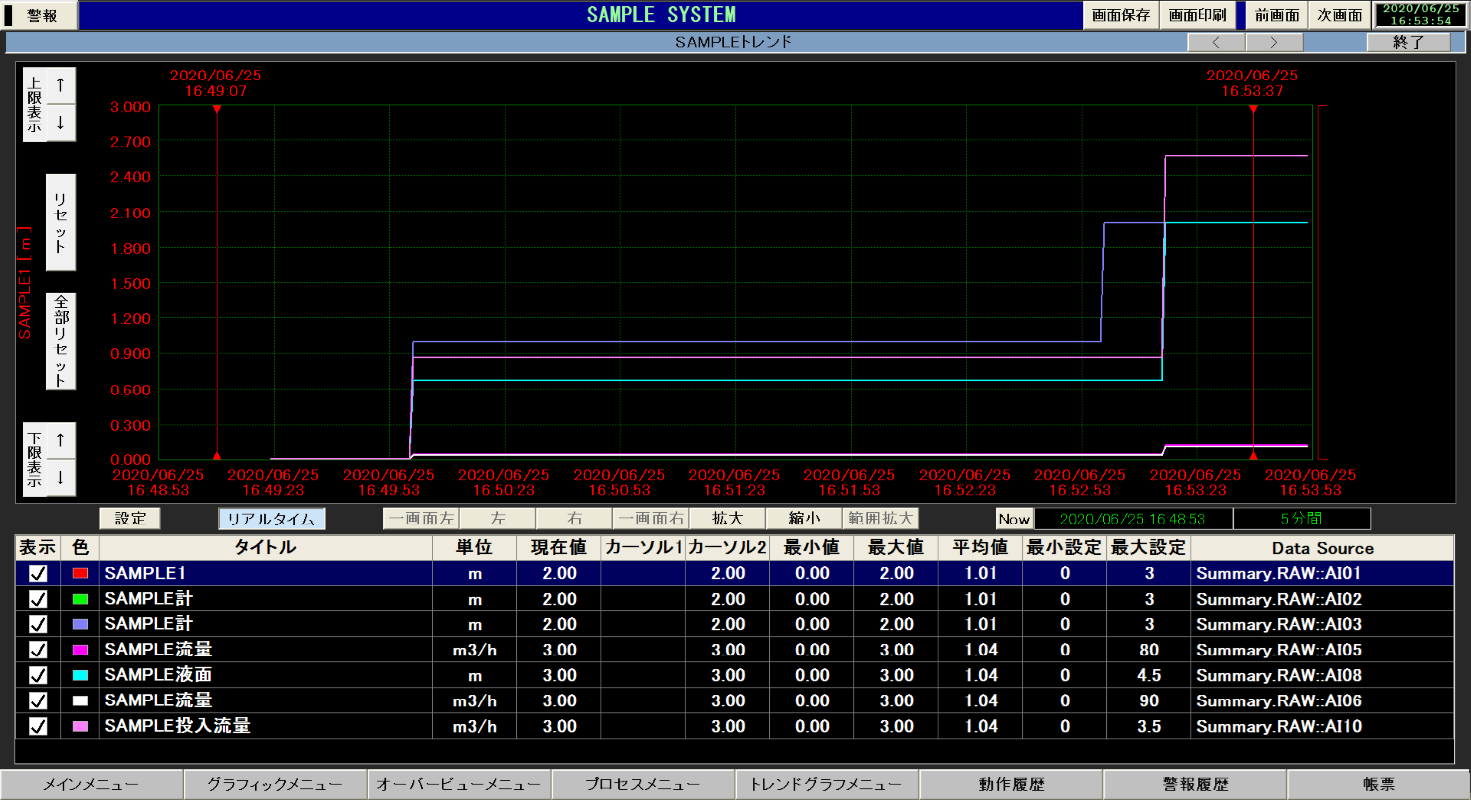Click right cursor marker at 16:53:37
Viewport: 1471px width, 800px height.
tap(1253, 108)
